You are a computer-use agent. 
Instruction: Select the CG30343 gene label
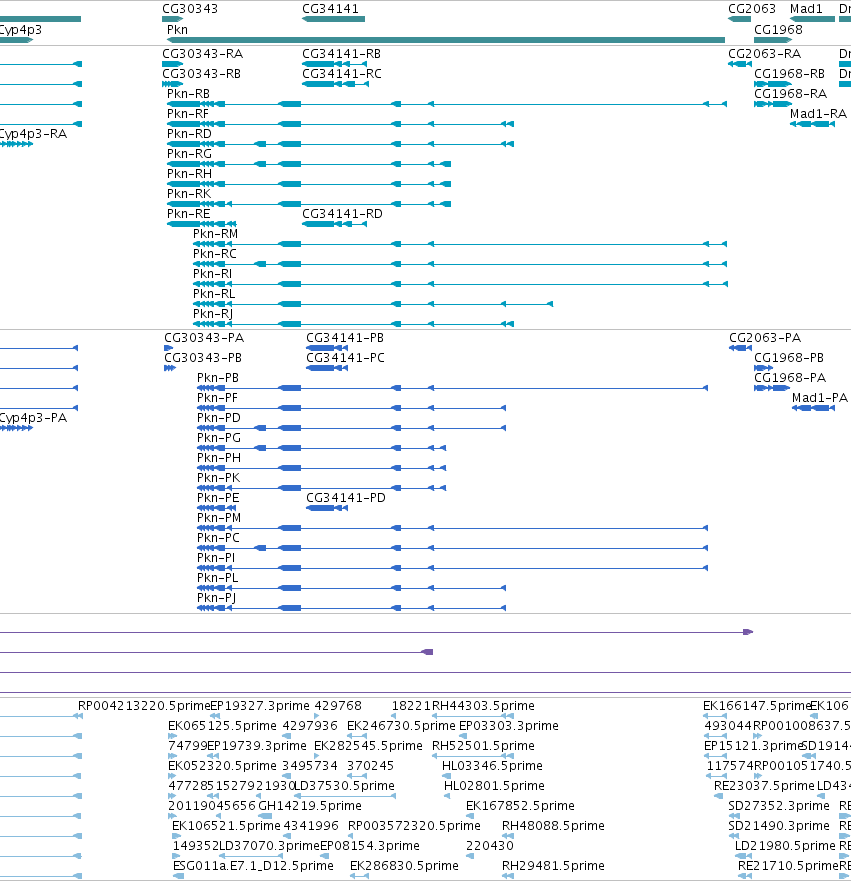190,8
